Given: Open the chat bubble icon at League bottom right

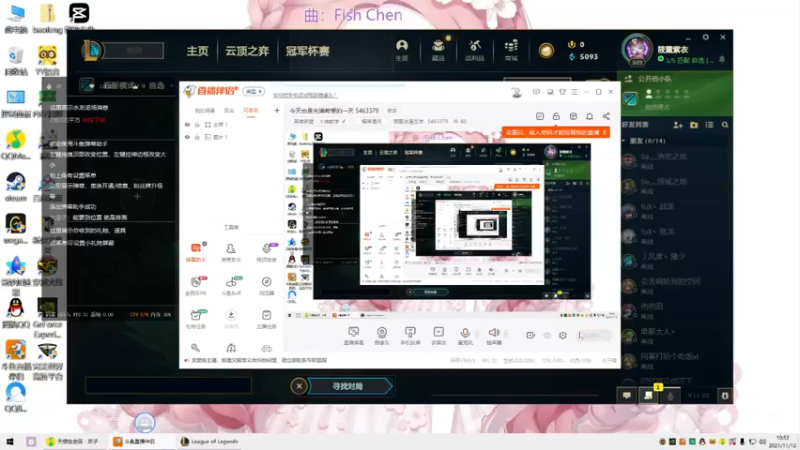Looking at the screenshot, I should pyautogui.click(x=627, y=395).
